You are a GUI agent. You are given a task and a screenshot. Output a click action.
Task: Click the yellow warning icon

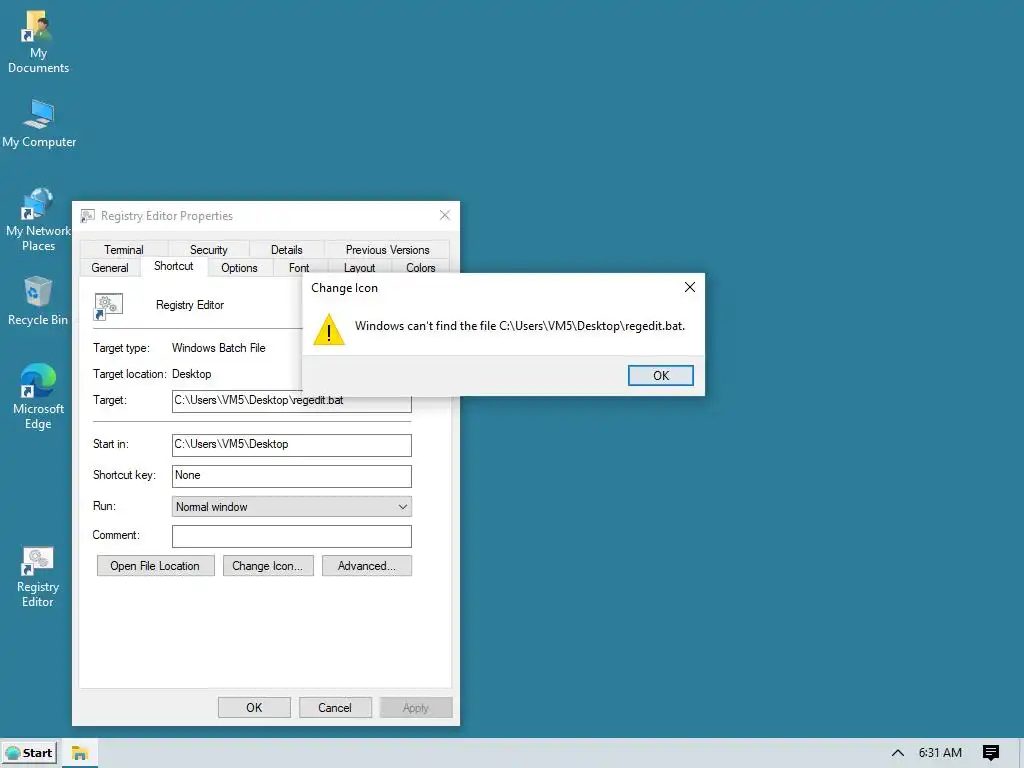tap(328, 328)
